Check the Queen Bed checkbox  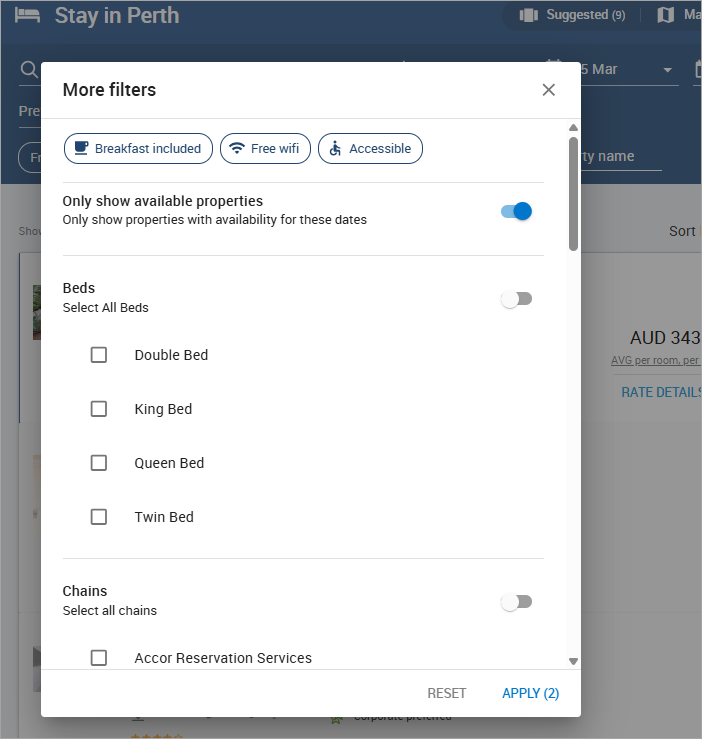[99, 463]
